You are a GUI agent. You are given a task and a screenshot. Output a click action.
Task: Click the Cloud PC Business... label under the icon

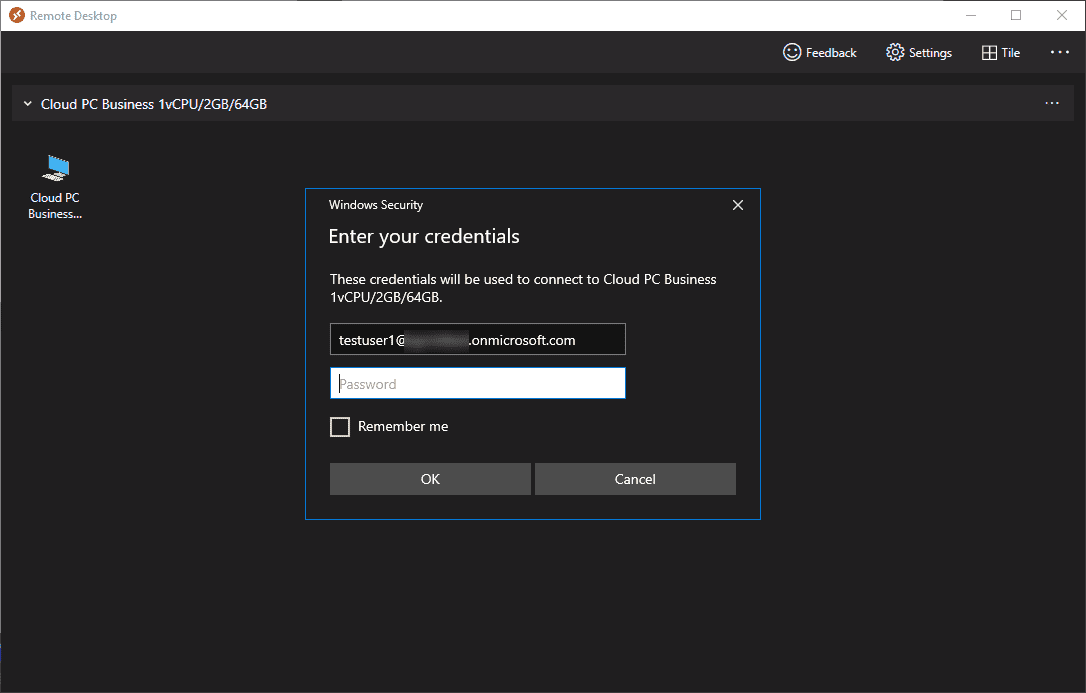[54, 205]
